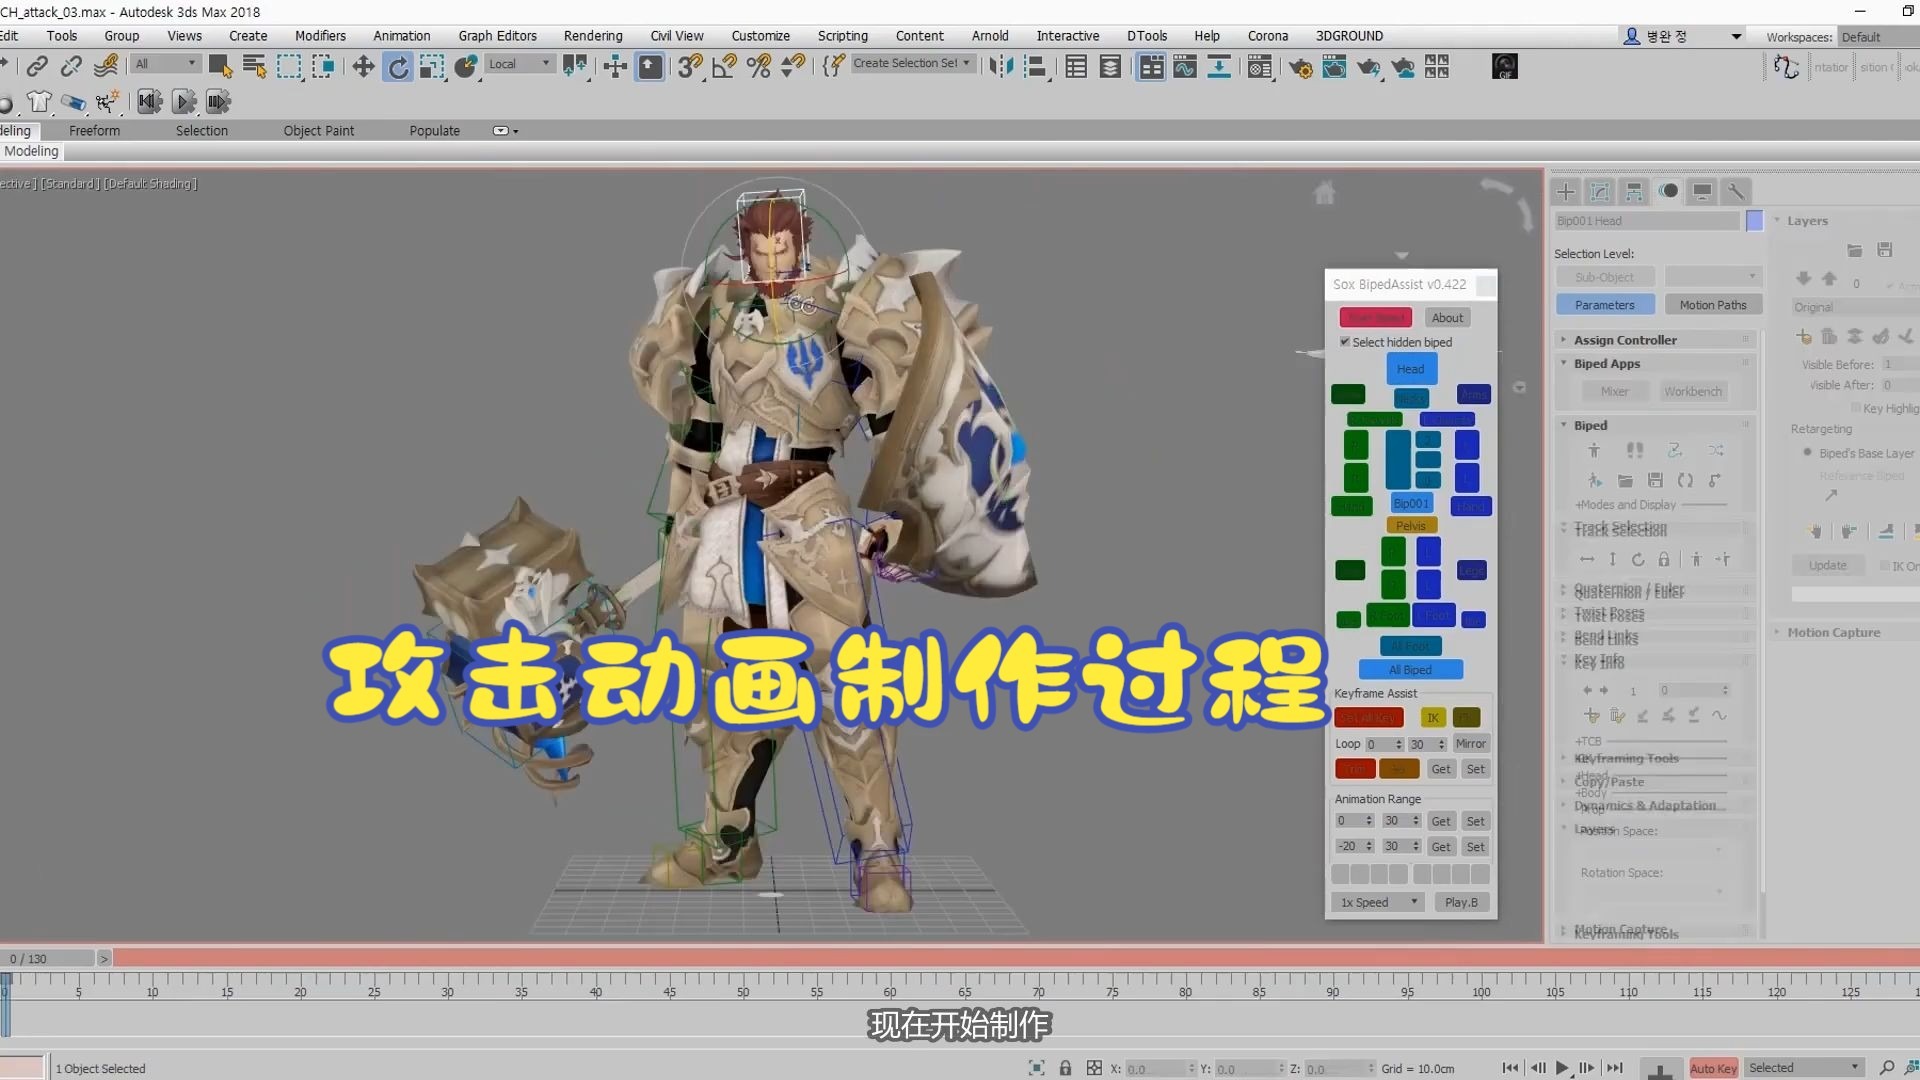Open the All selection filter dropdown
The image size is (1920, 1080).
(x=166, y=64)
